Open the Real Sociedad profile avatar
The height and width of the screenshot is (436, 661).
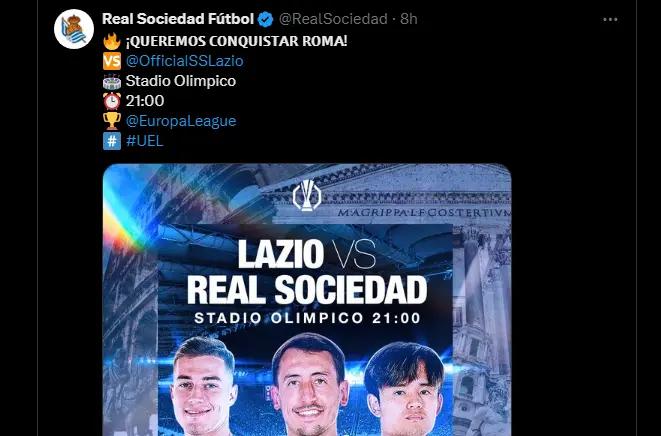(x=74, y=29)
